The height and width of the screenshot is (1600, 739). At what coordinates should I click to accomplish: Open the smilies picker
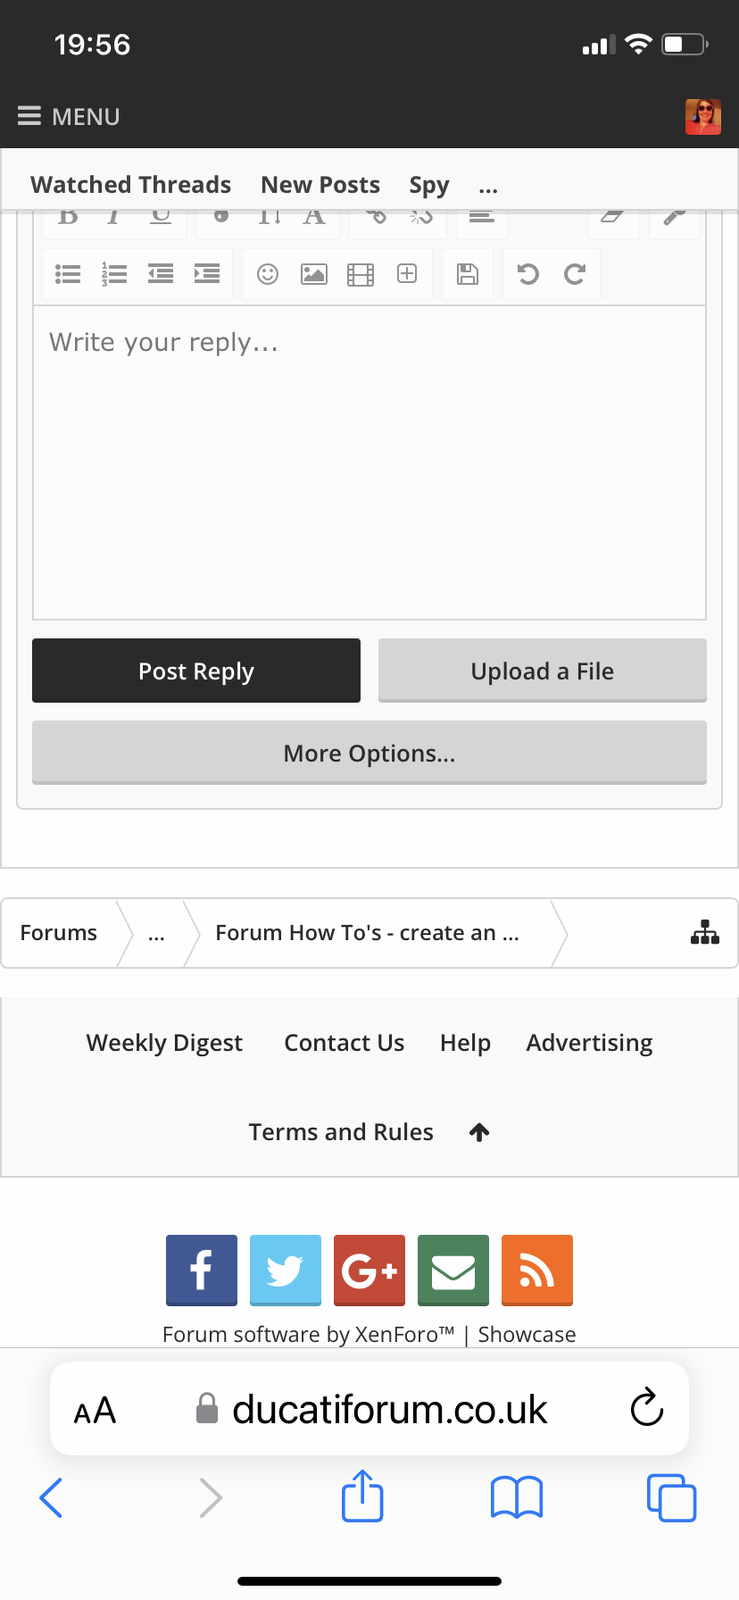267,274
